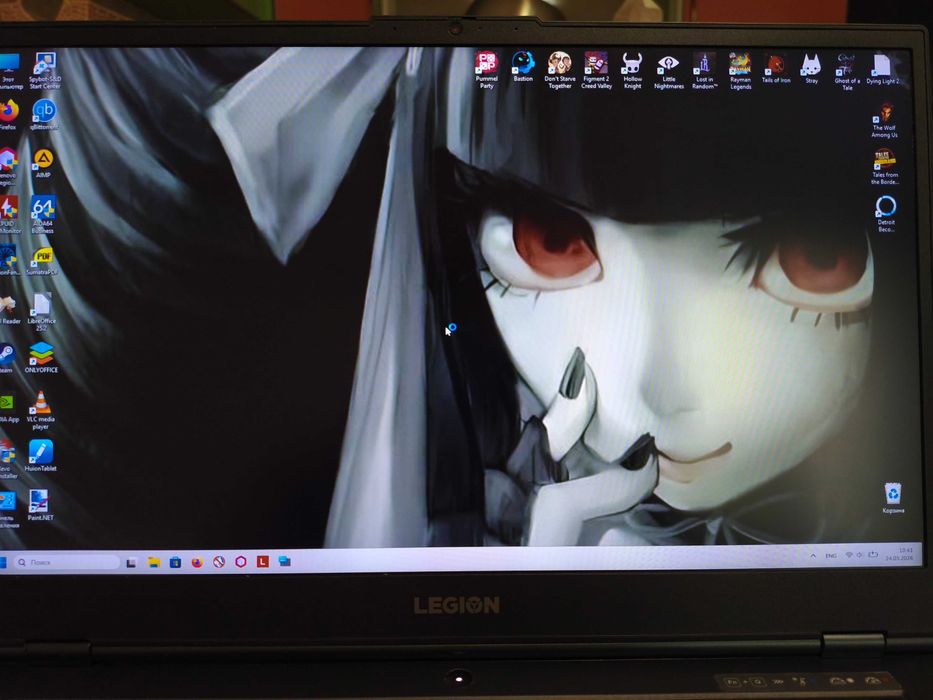Open the Ghost of a Tale shortcut
The image size is (933, 700).
(x=847, y=72)
